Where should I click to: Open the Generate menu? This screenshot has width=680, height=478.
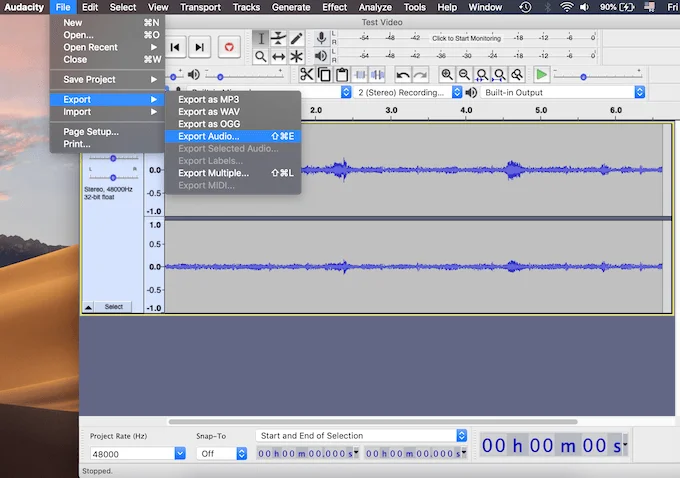point(291,7)
